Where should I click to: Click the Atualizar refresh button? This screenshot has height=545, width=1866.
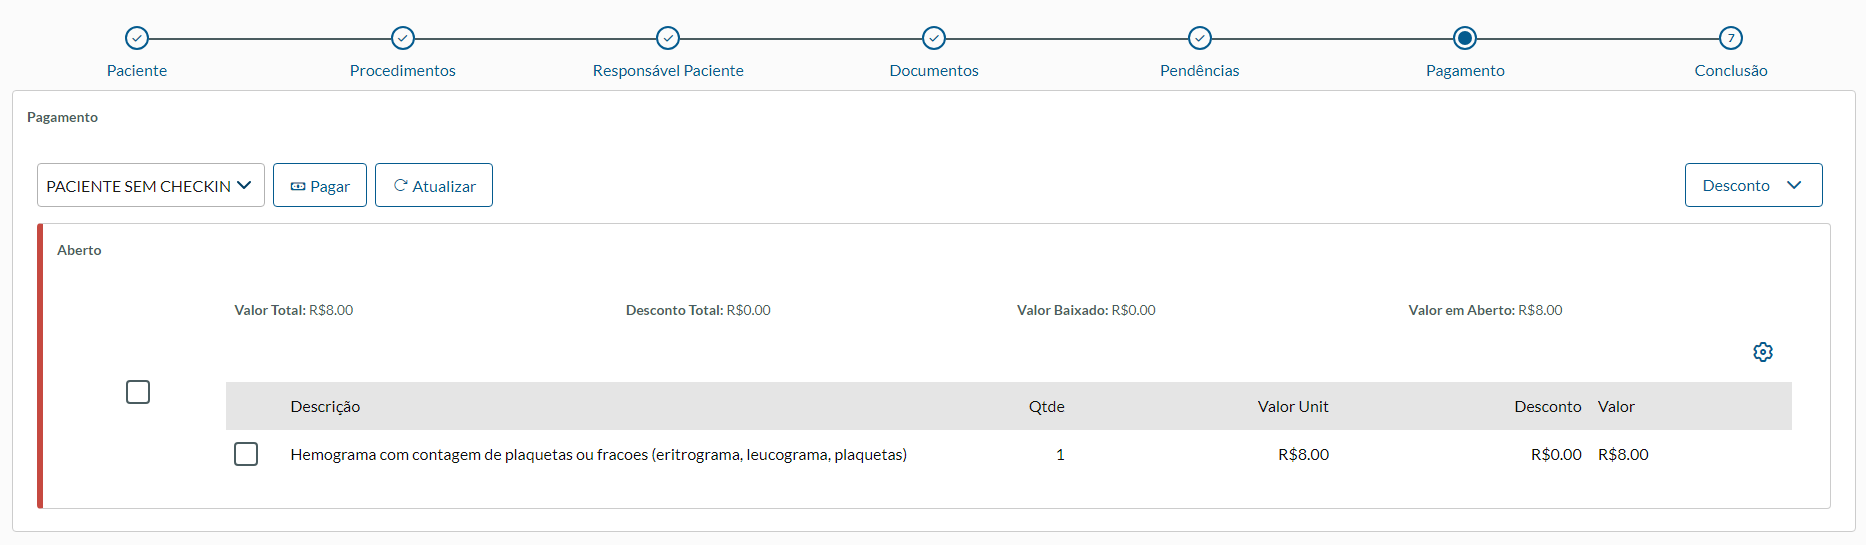[434, 186]
